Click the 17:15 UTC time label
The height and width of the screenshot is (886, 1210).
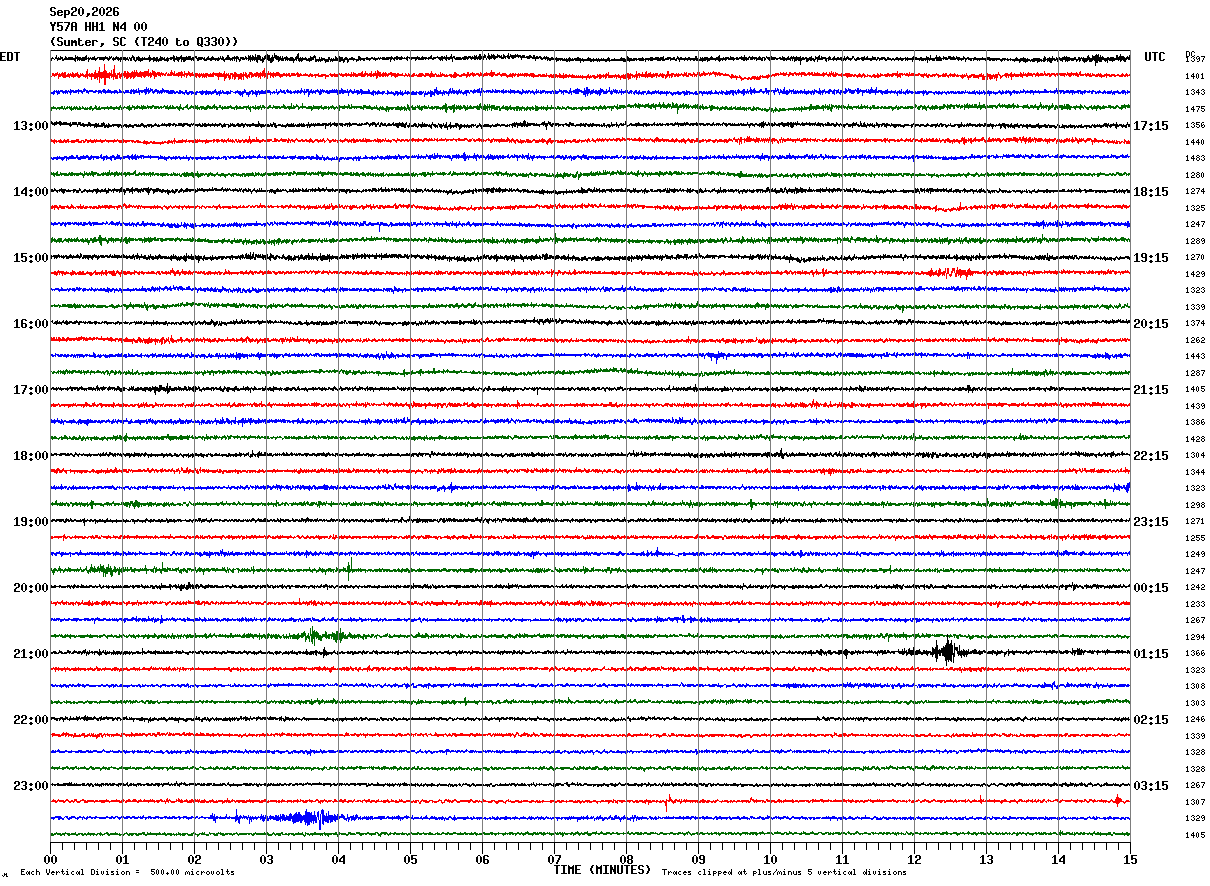[1151, 126]
